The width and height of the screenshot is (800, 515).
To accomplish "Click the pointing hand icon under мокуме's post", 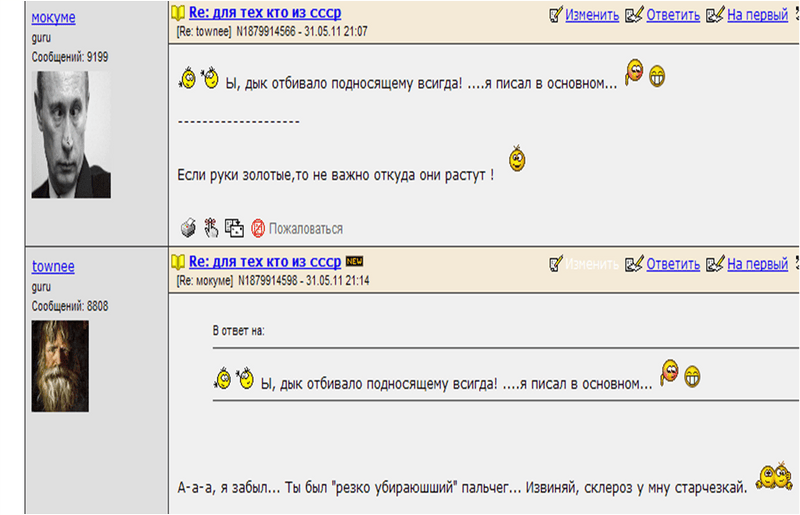I will click(x=211, y=228).
